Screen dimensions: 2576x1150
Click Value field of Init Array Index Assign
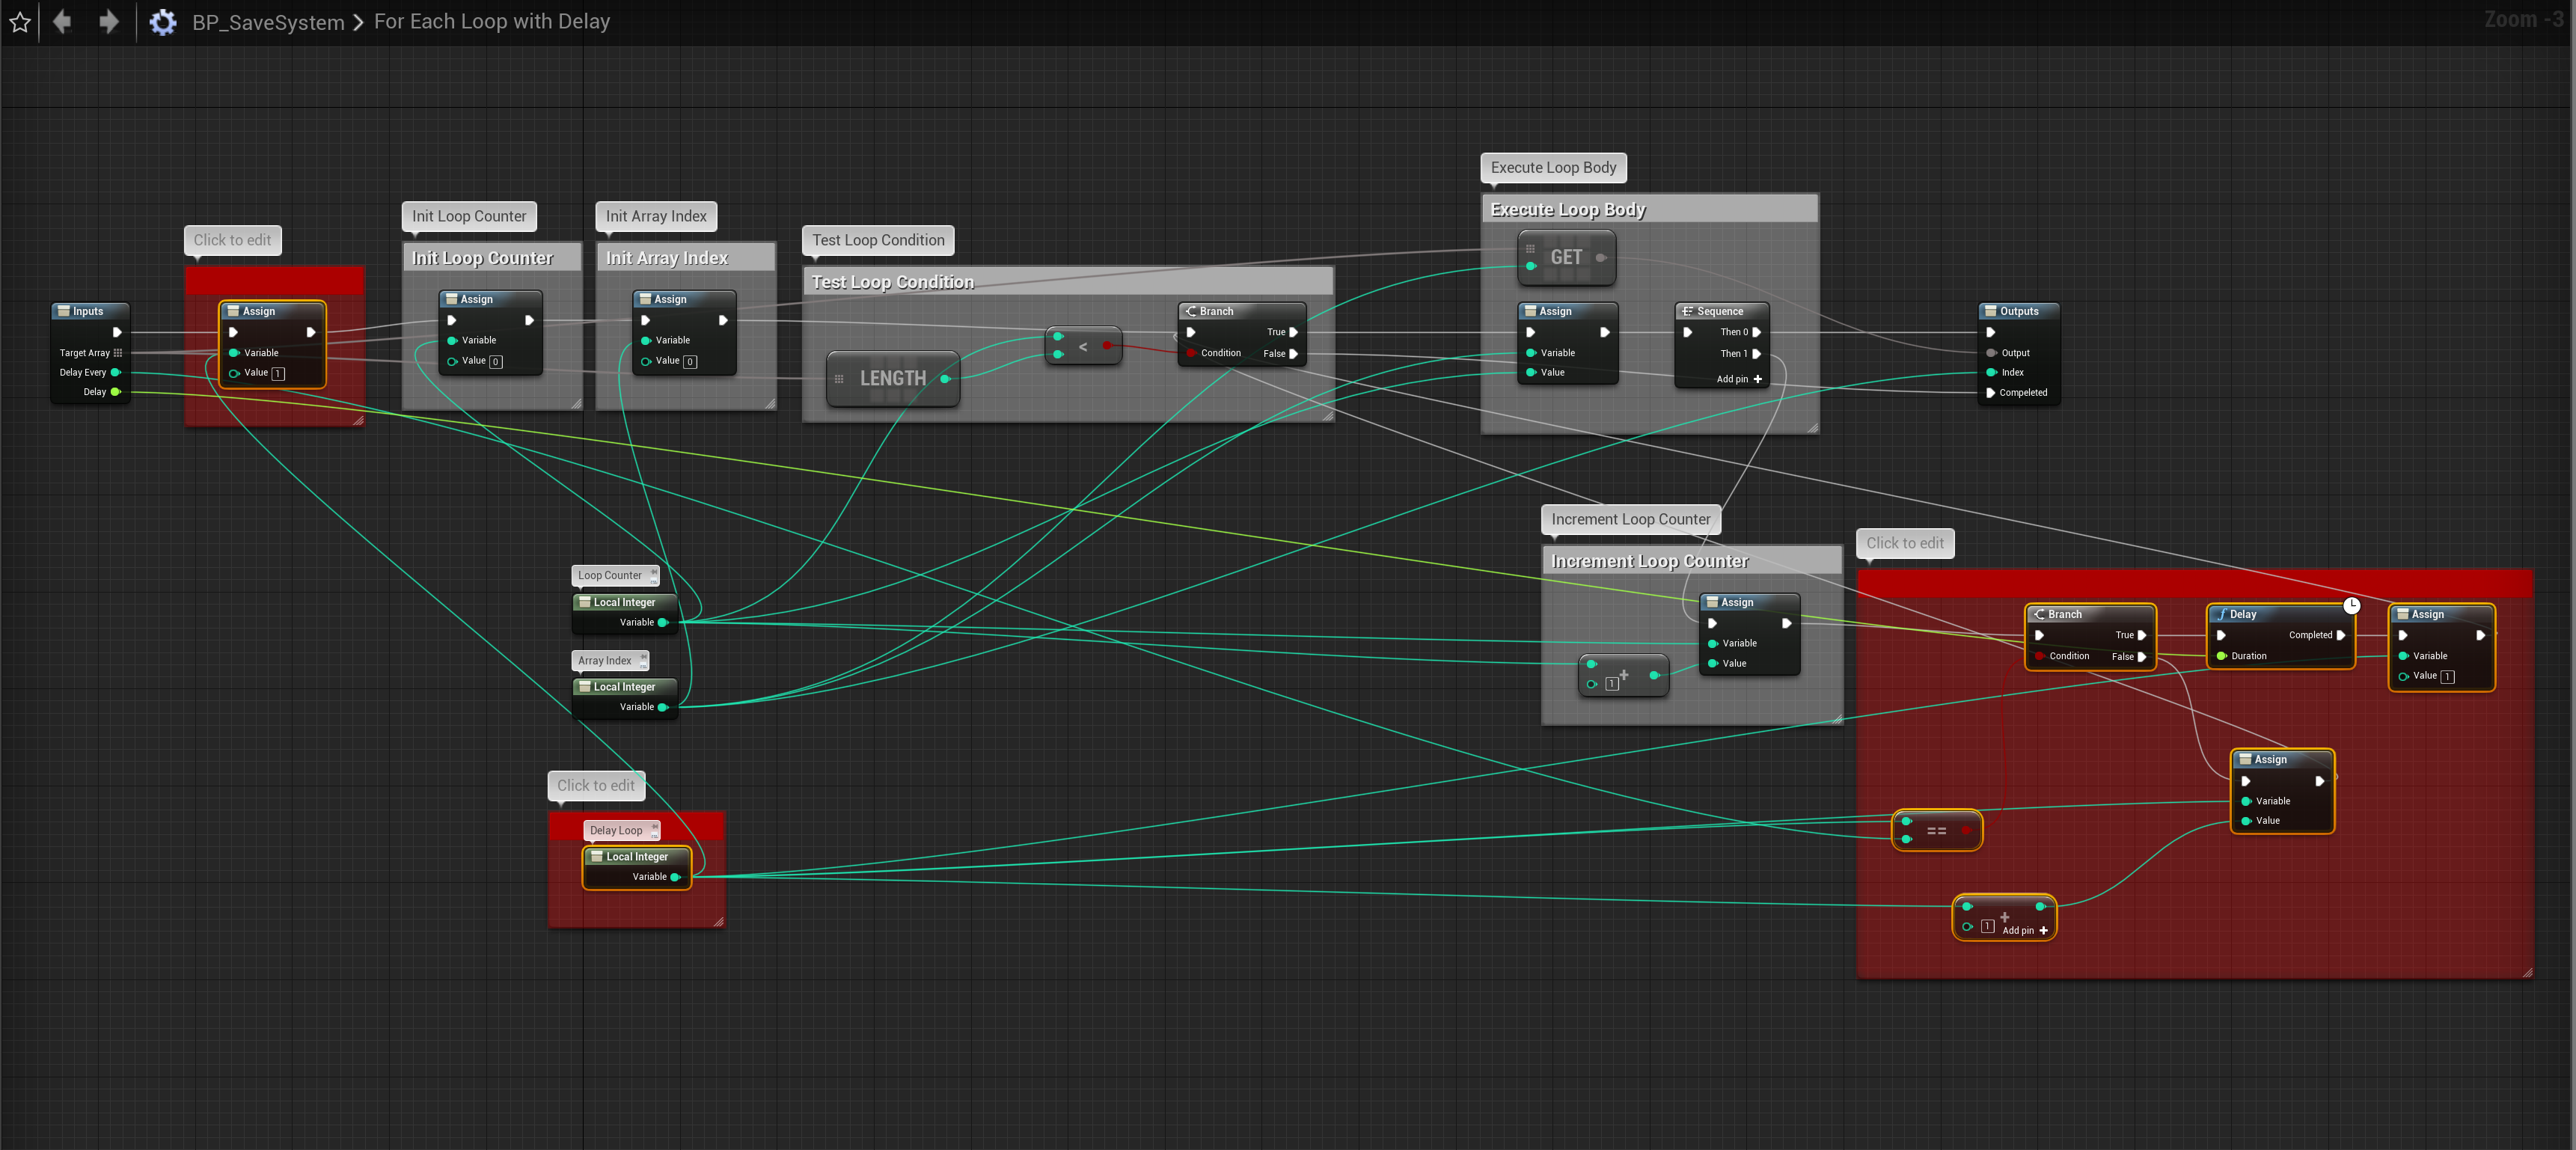click(x=689, y=361)
